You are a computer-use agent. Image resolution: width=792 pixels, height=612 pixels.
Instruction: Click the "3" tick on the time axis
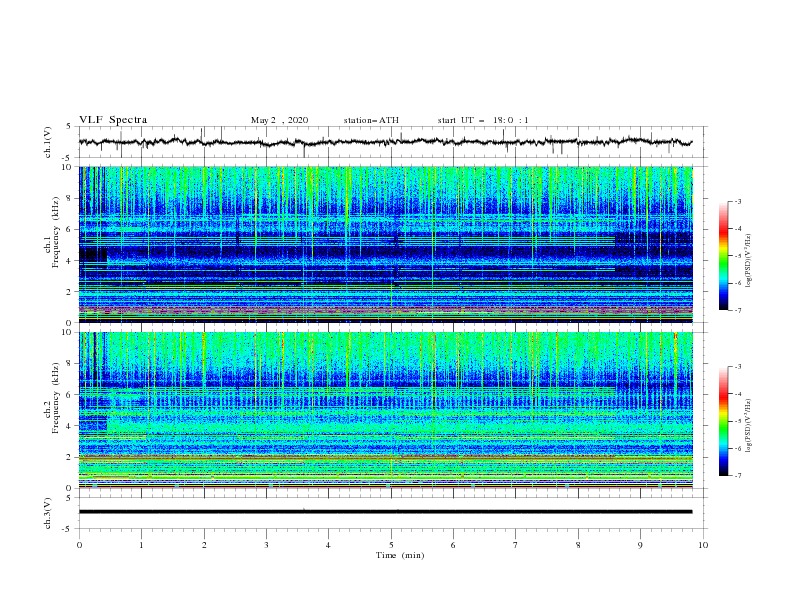click(x=266, y=545)
